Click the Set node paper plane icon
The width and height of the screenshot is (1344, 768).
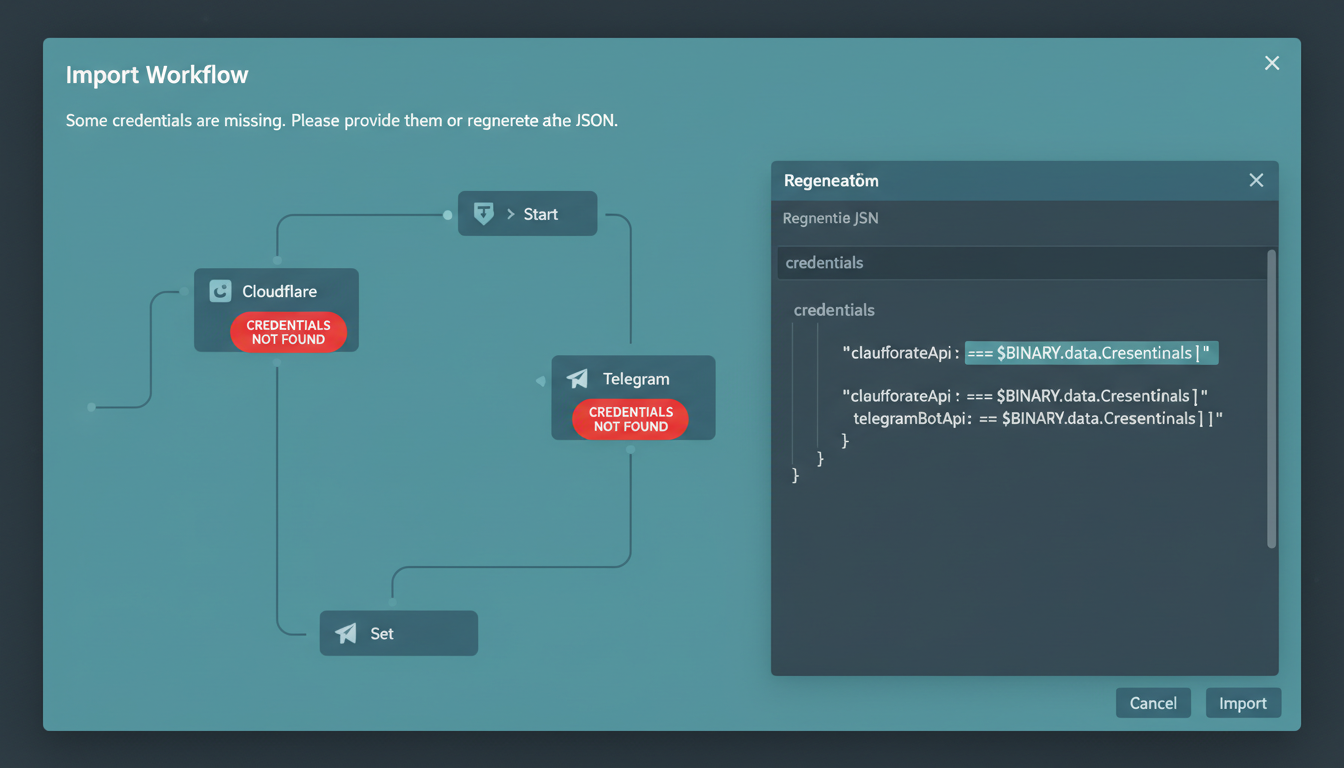click(346, 633)
